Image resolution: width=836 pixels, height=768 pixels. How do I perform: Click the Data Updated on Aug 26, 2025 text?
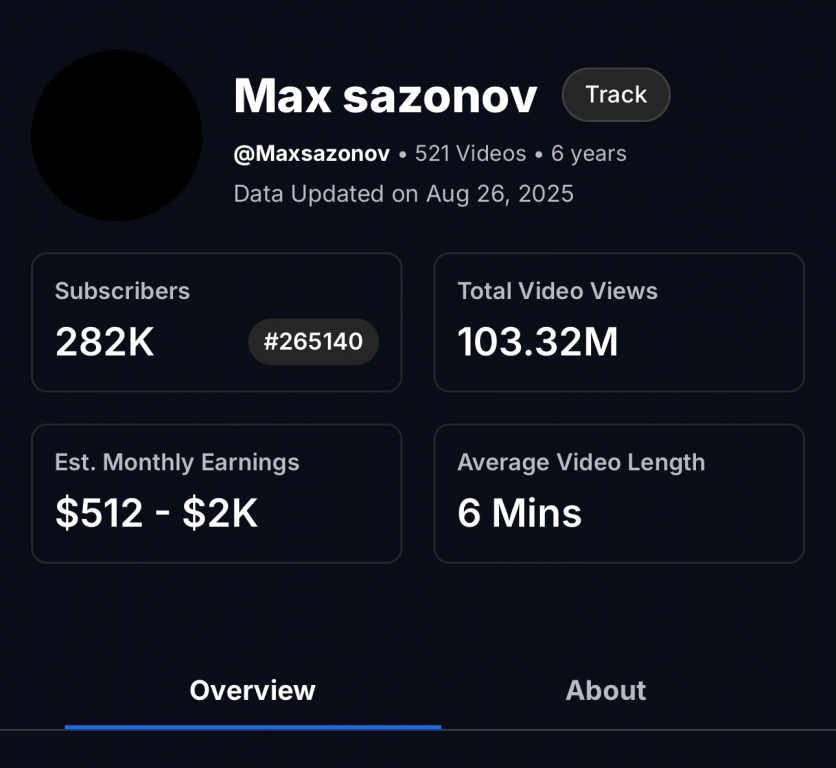click(403, 193)
